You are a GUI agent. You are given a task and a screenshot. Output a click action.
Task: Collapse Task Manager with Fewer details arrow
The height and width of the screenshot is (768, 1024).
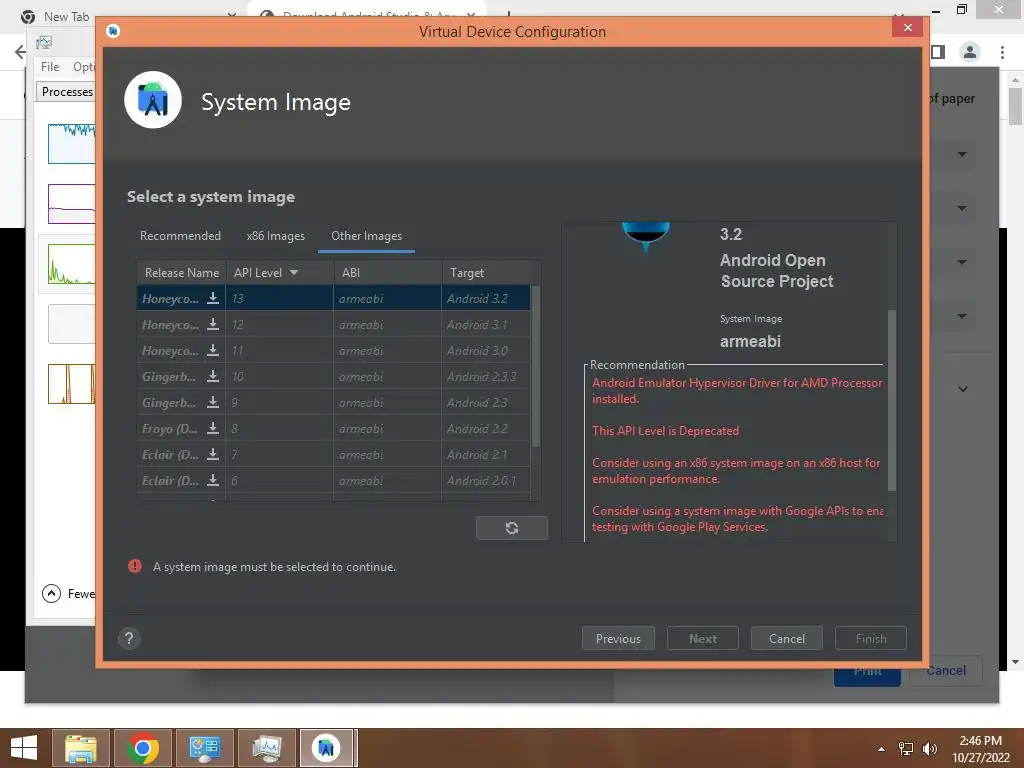(52, 593)
